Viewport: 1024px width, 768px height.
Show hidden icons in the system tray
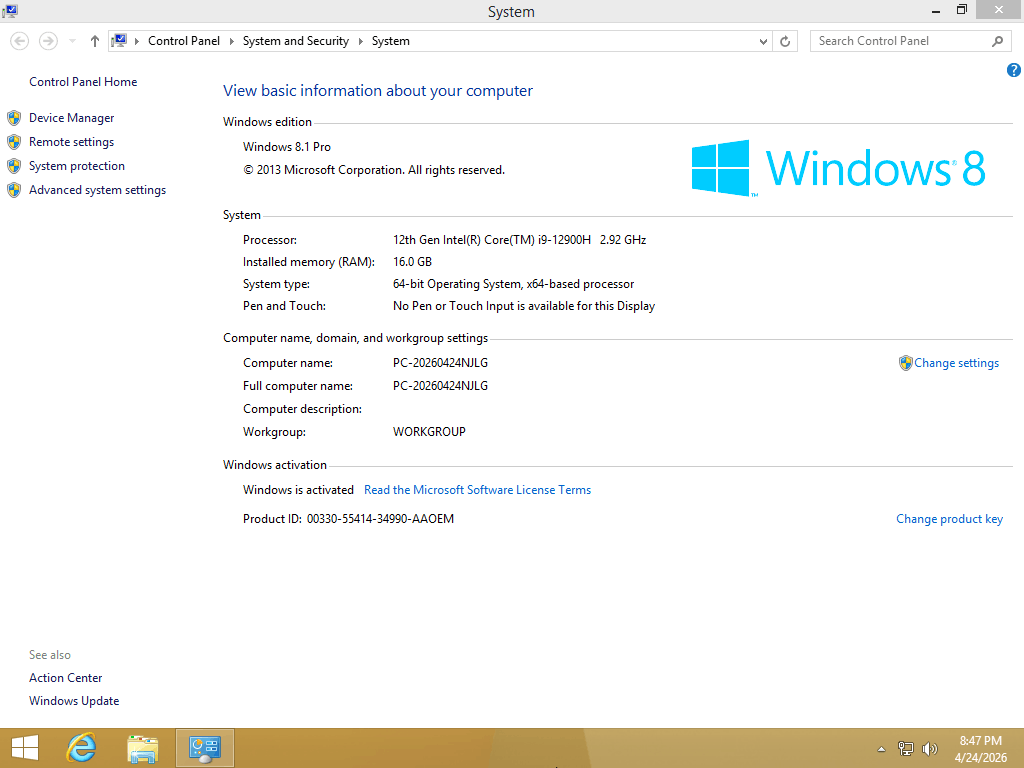coord(881,748)
